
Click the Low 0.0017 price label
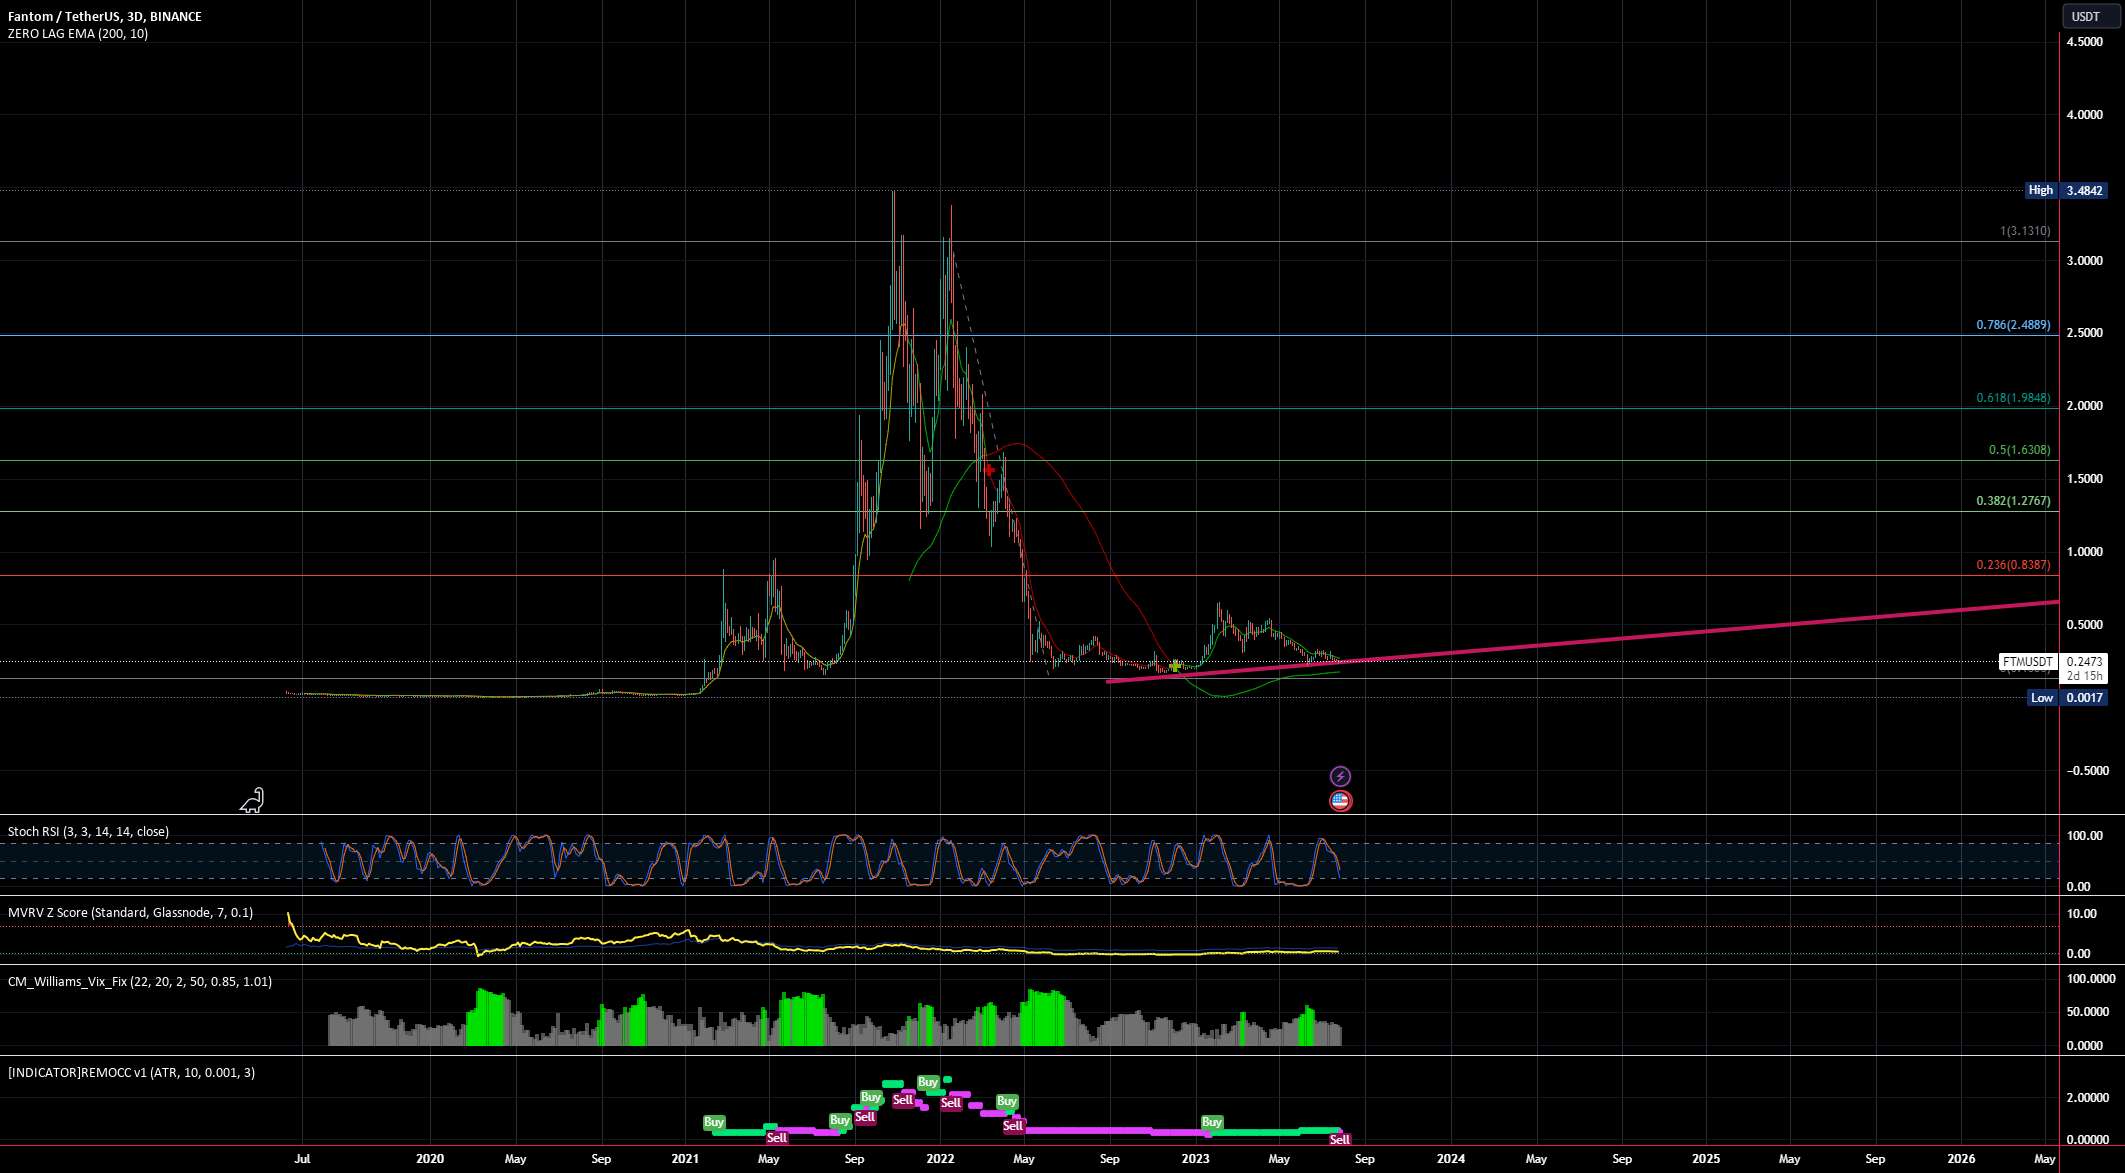tap(2066, 698)
